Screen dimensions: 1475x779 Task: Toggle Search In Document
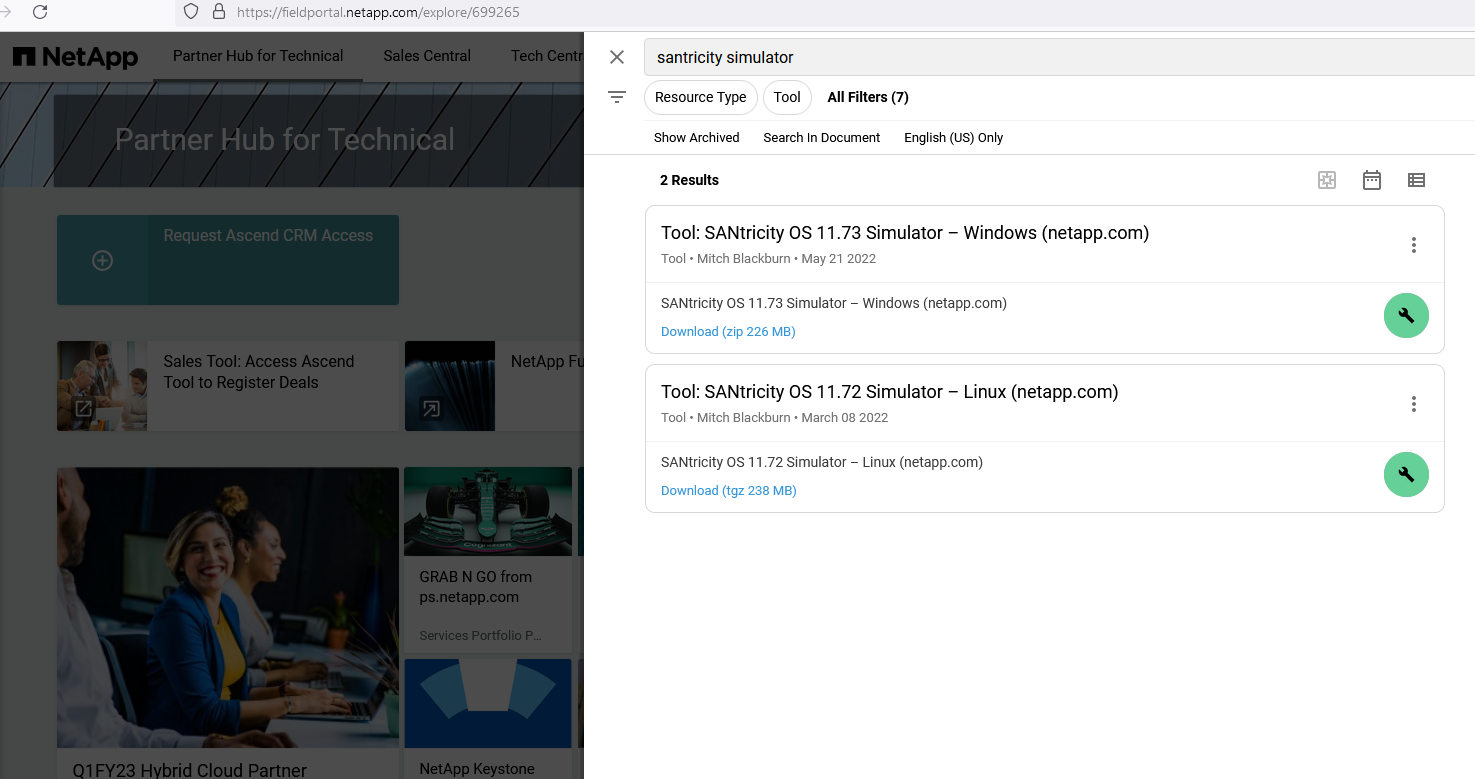pyautogui.click(x=821, y=137)
